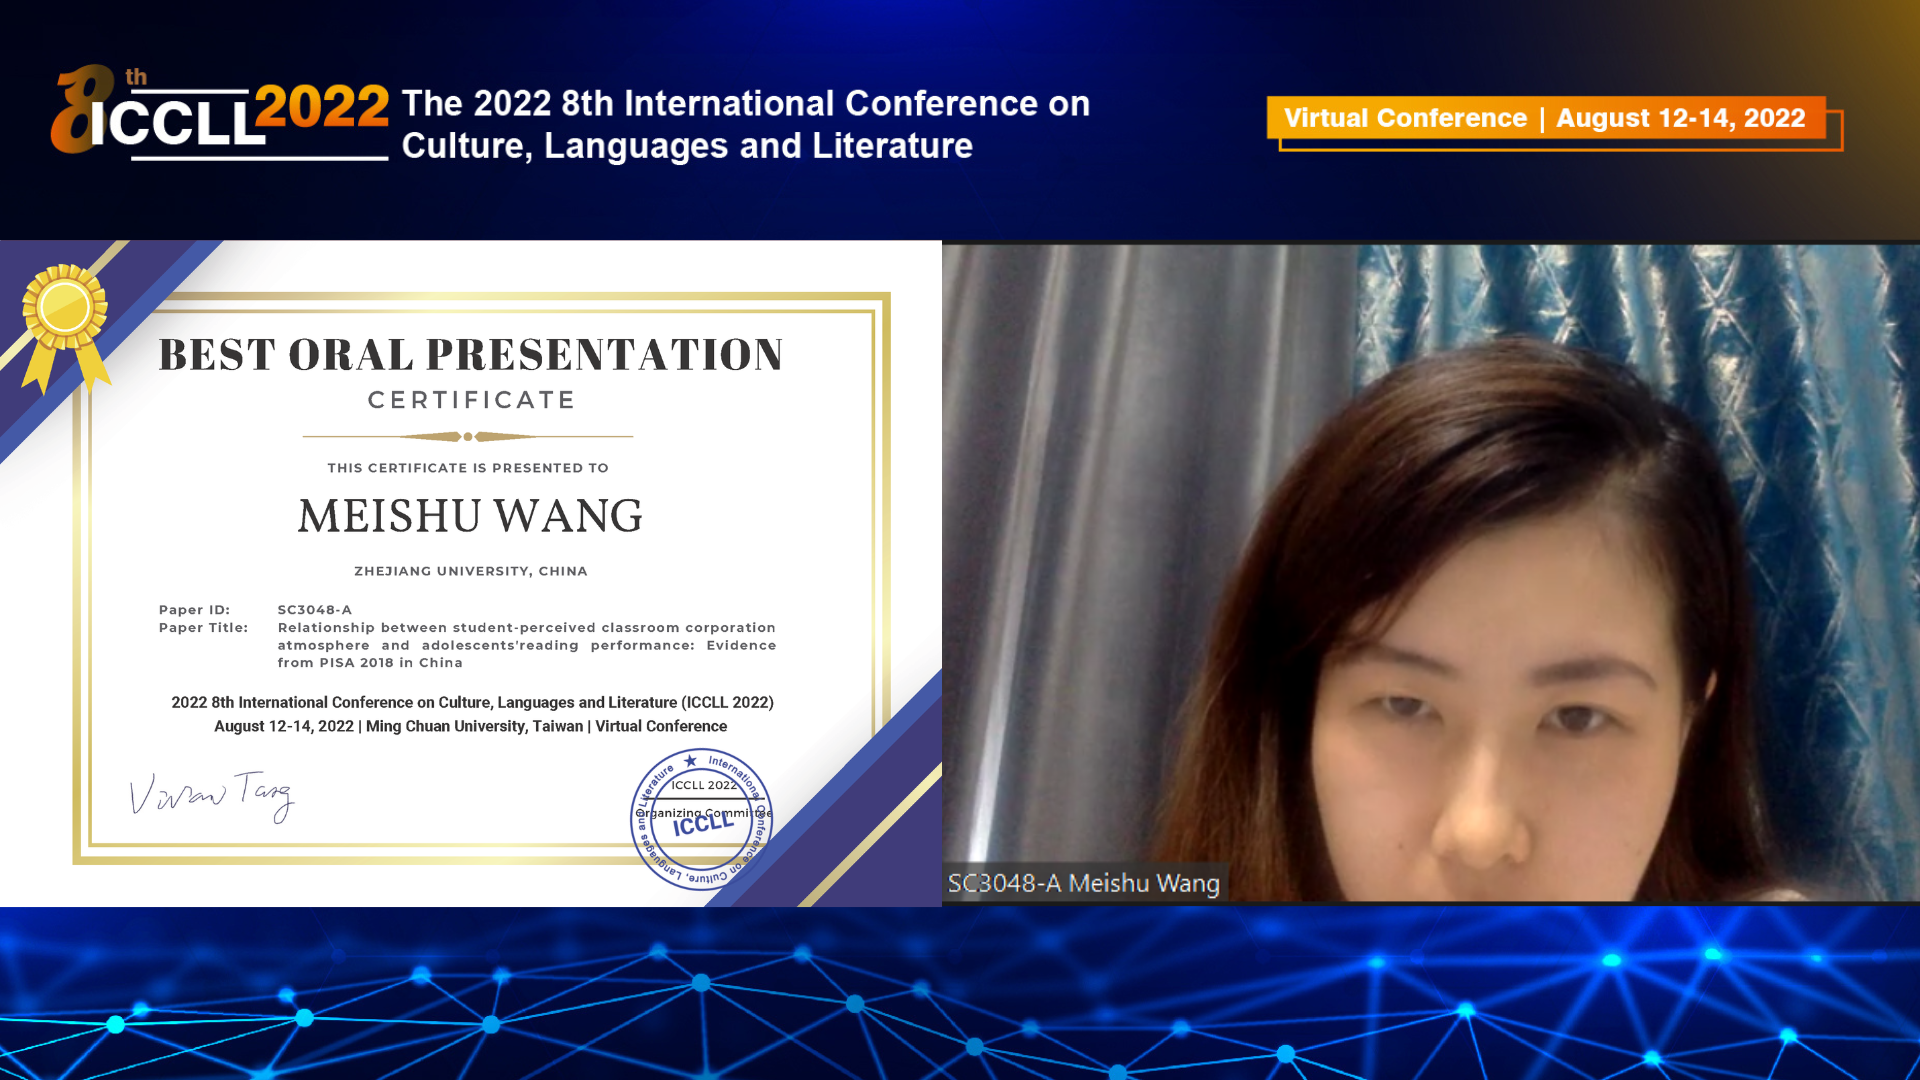Click the word 'CERTIFICATE' under the heading
Image resolution: width=1920 pixels, height=1080 pixels.
point(471,400)
